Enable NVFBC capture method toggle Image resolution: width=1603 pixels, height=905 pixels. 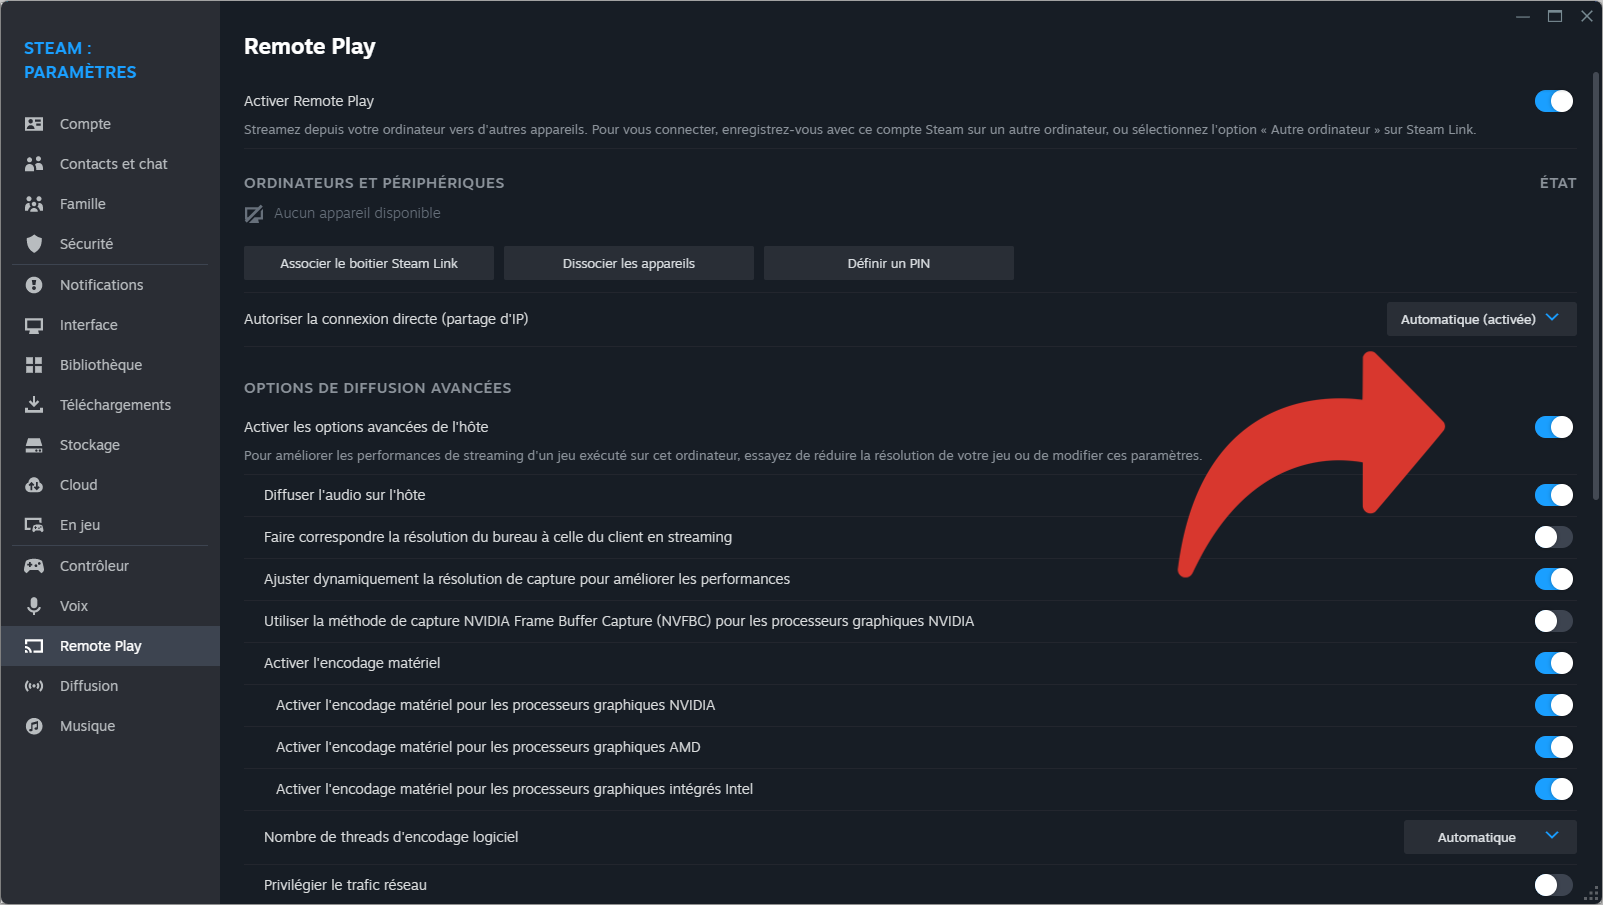(x=1554, y=621)
